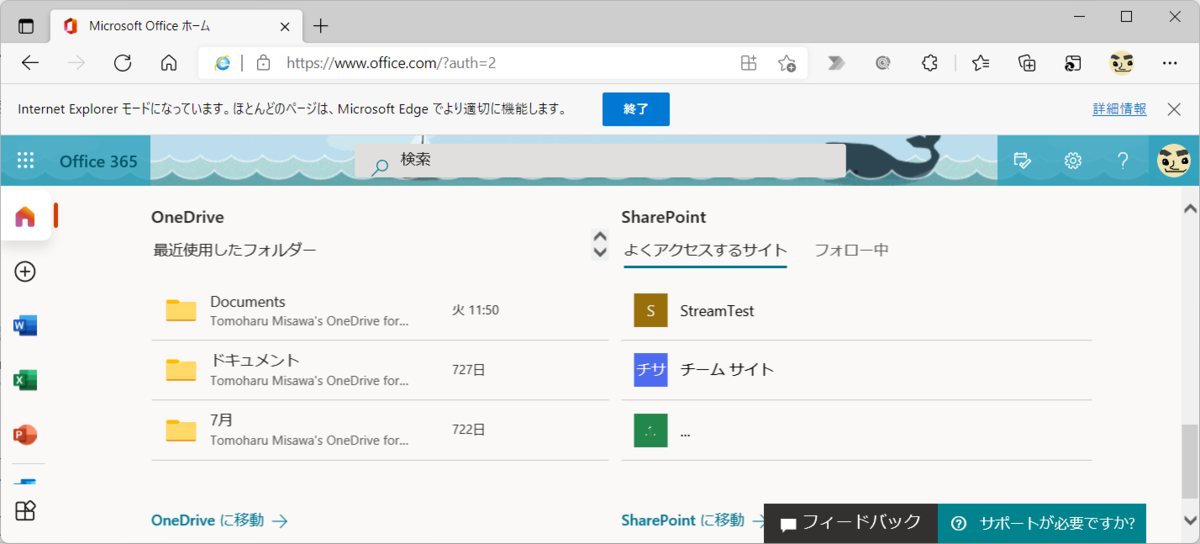The width and height of the screenshot is (1200, 544).
Task: Open Collections in Edge toolbar
Action: click(x=1027, y=63)
